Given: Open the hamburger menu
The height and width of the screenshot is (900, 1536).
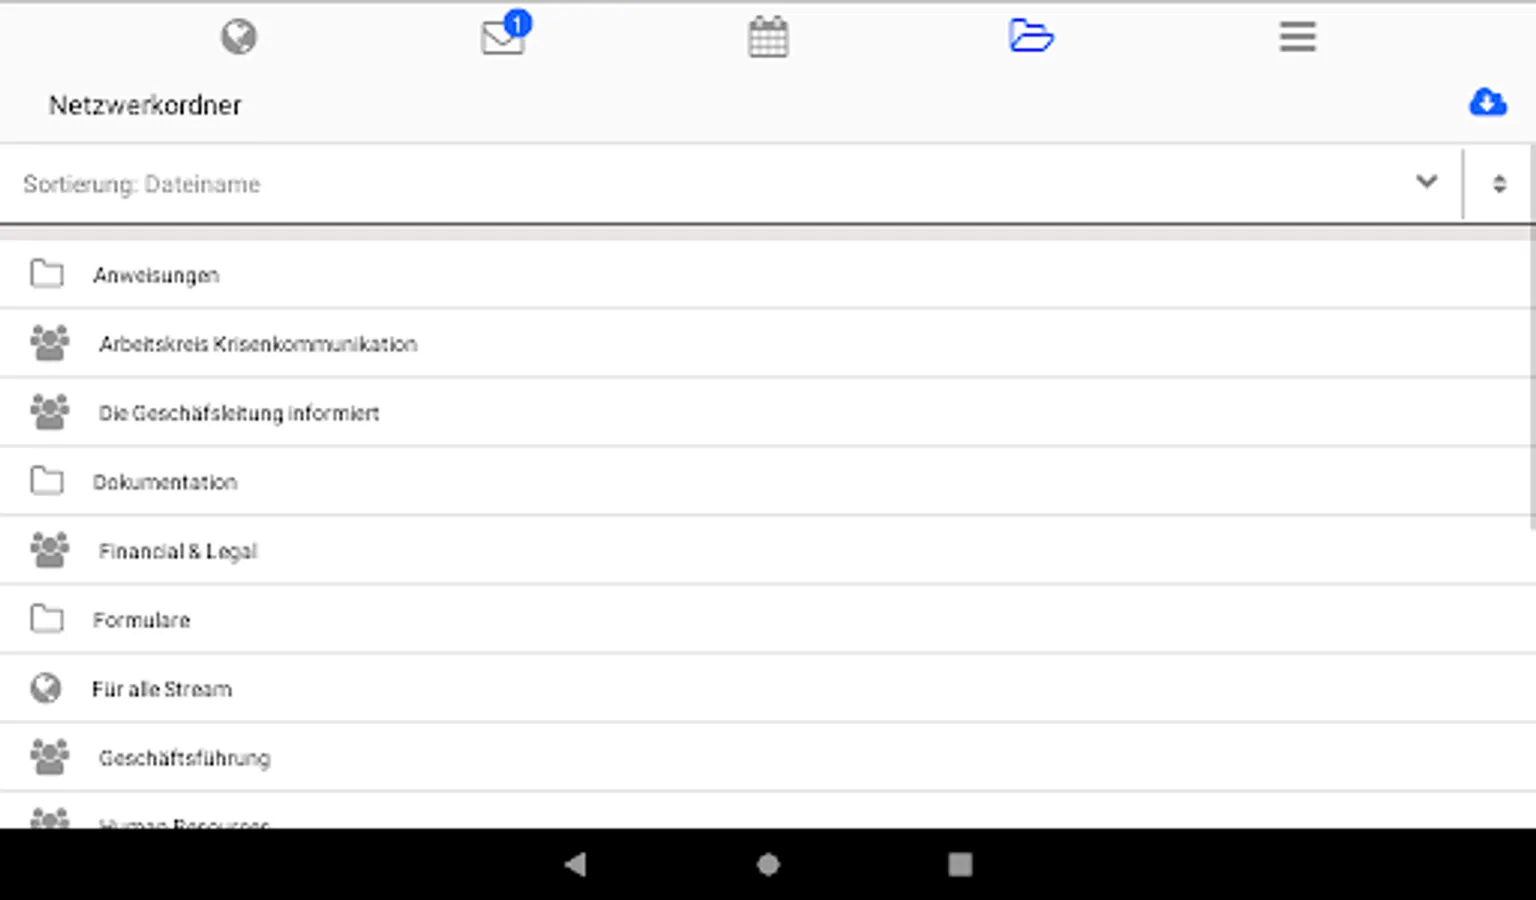Looking at the screenshot, I should point(1297,37).
